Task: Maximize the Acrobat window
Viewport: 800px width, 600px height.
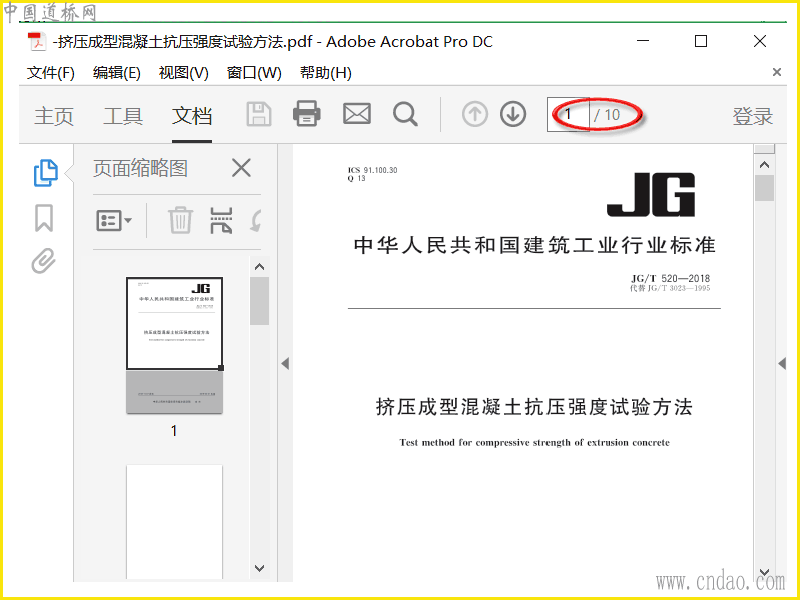Action: [701, 41]
